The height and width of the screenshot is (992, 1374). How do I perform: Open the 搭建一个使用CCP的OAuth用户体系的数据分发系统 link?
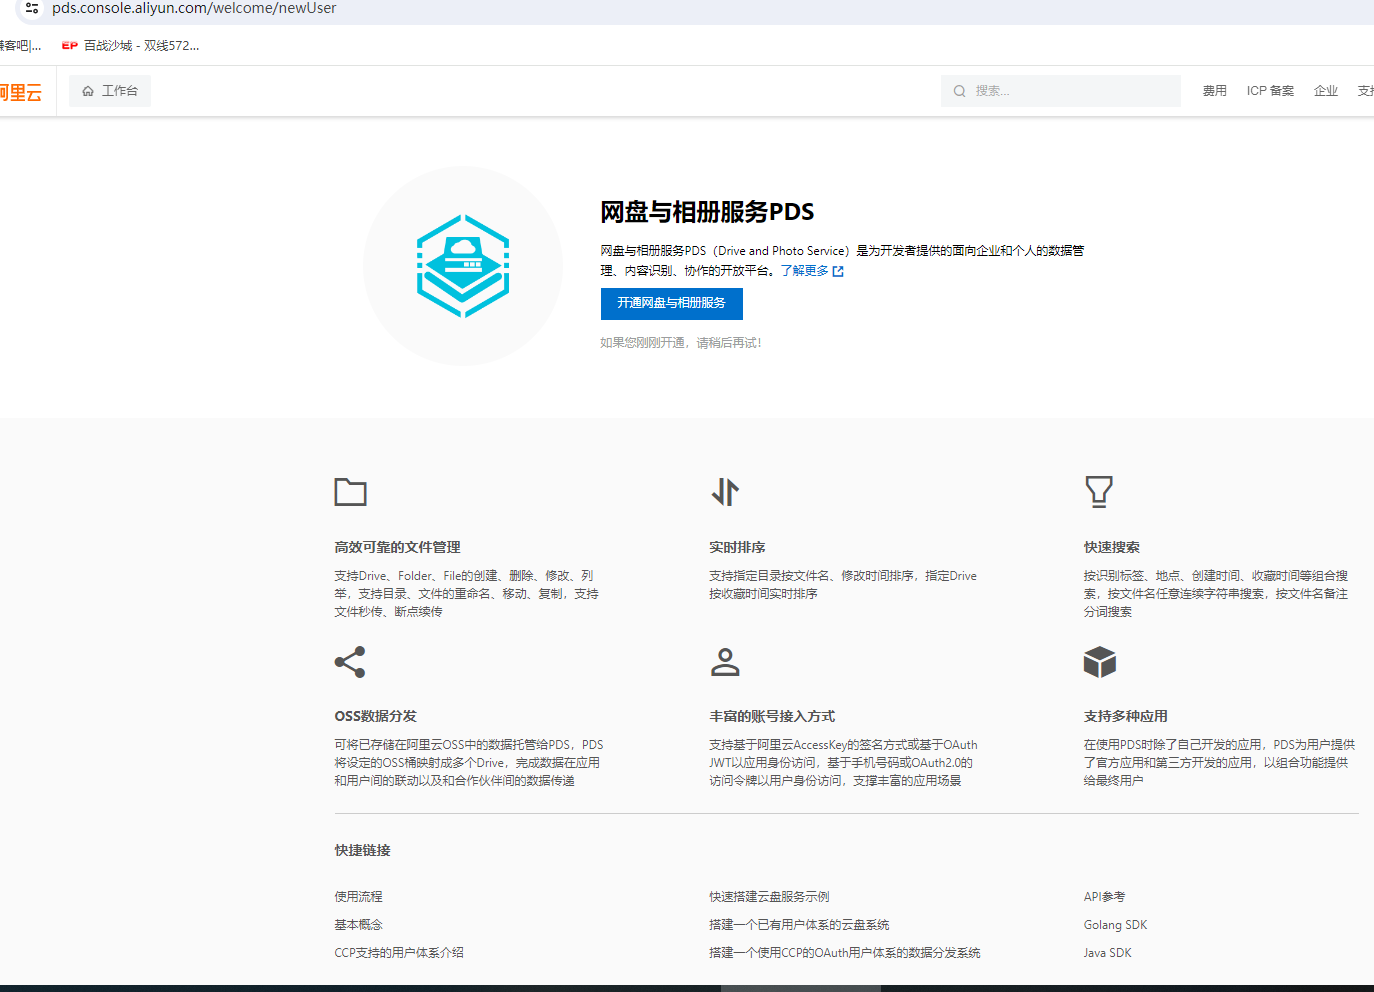[845, 953]
